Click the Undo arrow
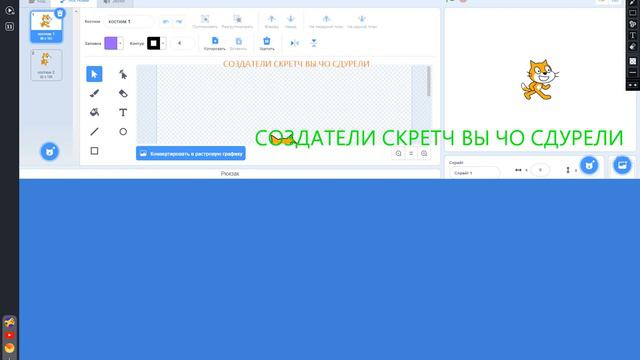The width and height of the screenshot is (640, 360). click(x=165, y=22)
